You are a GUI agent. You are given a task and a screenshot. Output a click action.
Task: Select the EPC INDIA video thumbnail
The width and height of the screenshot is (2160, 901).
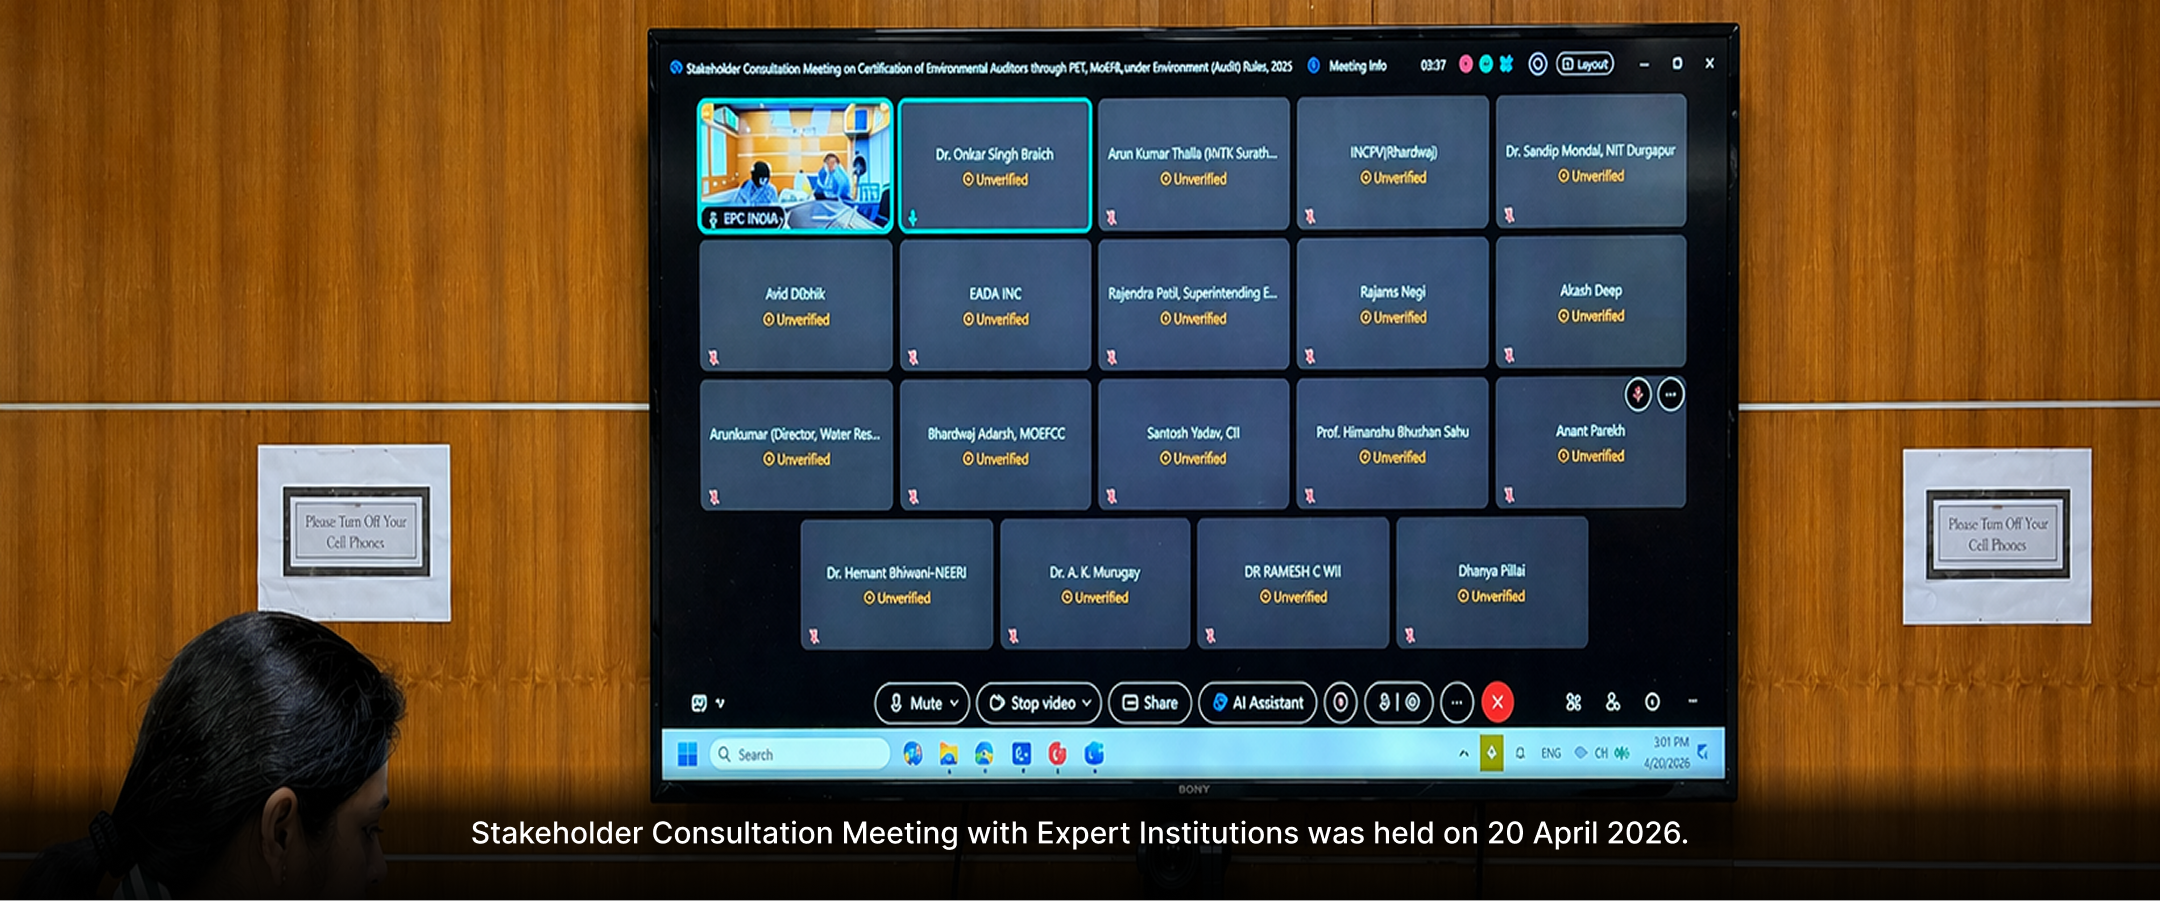click(x=795, y=165)
